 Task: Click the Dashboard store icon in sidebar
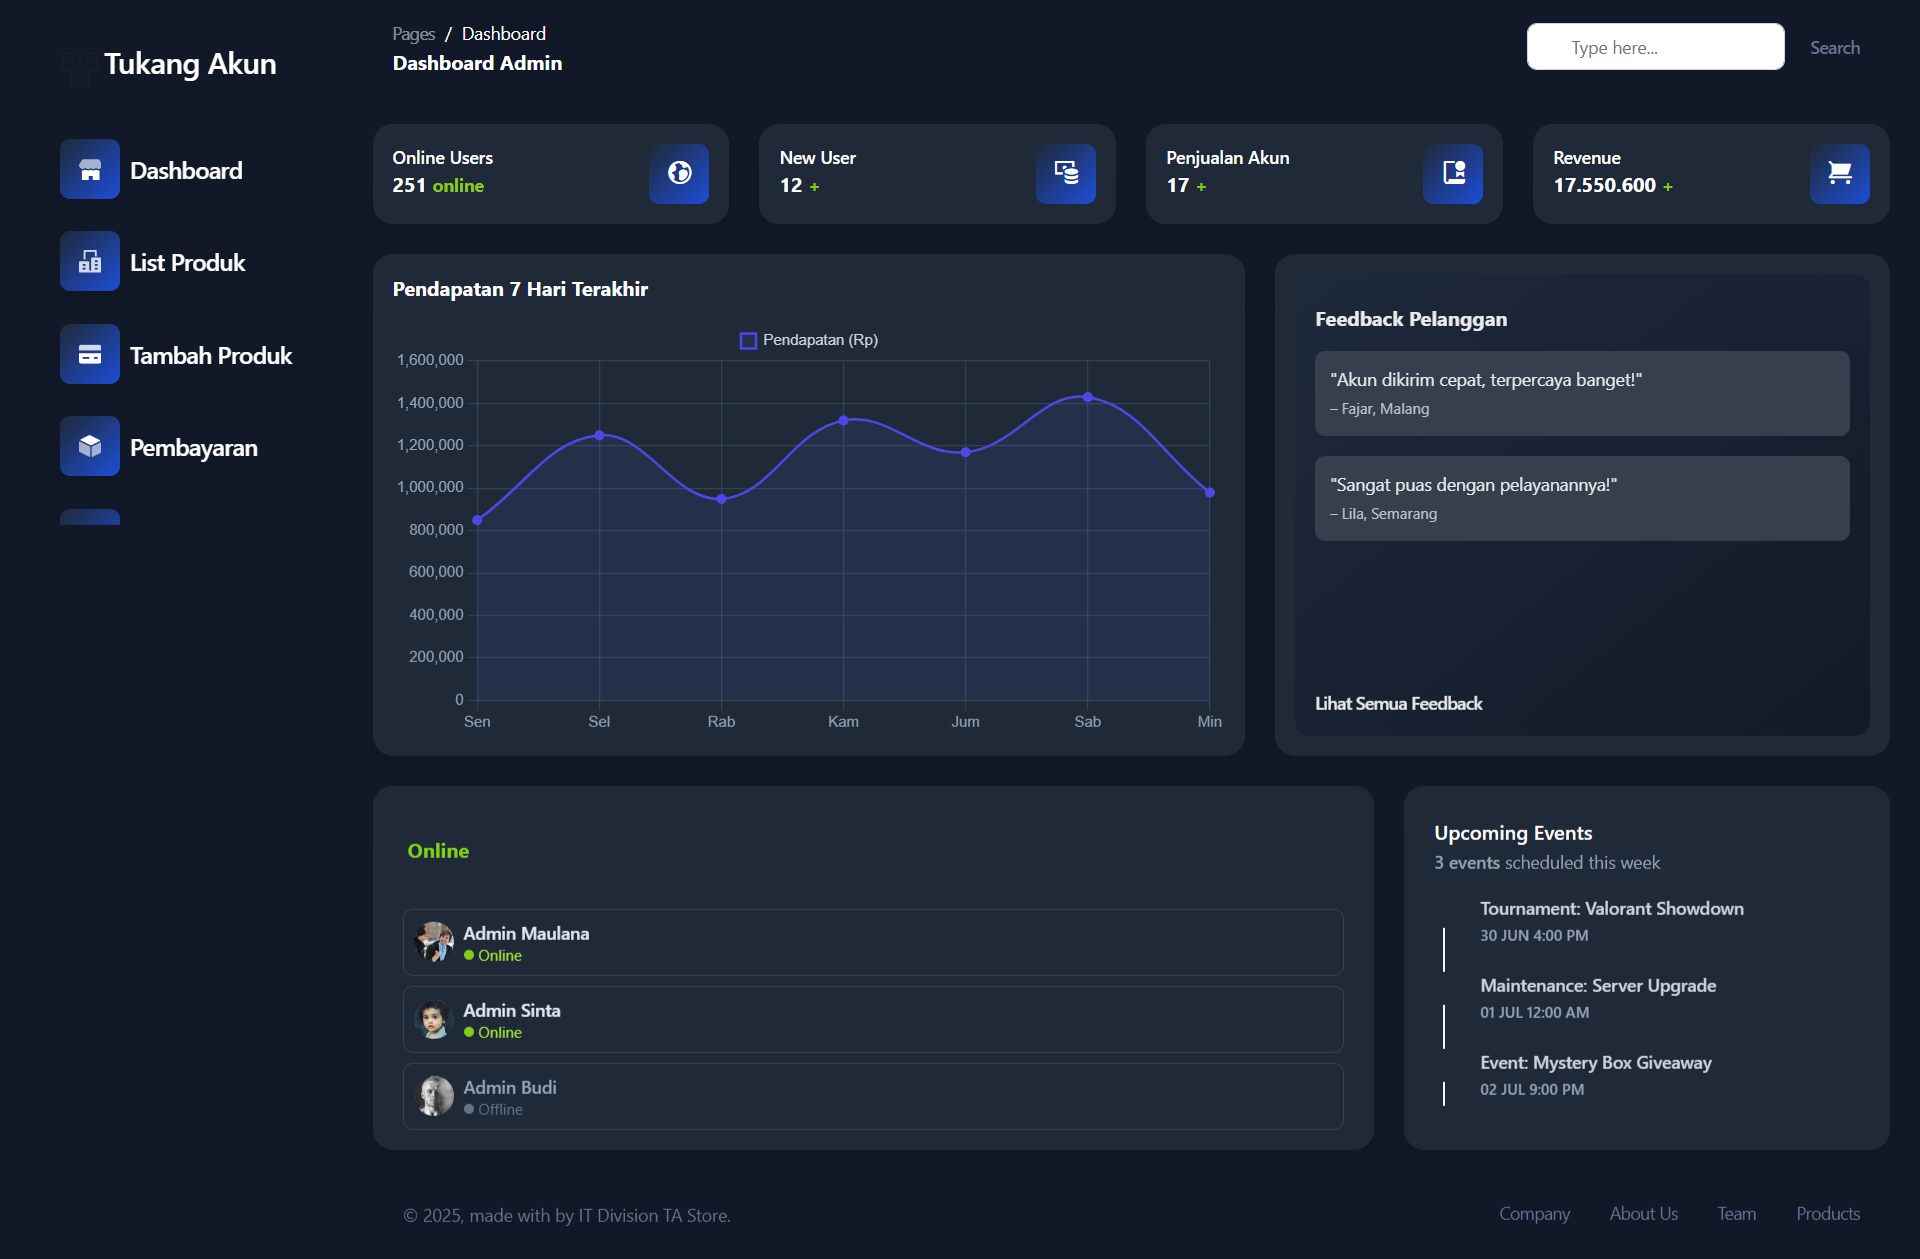pos(90,170)
